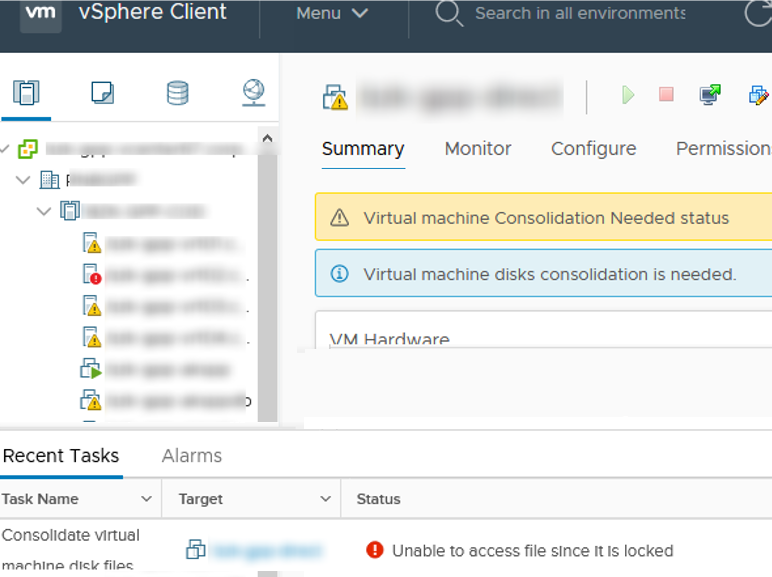Collapse the vCenter root tree node
772x577 pixels.
coord(5,148)
